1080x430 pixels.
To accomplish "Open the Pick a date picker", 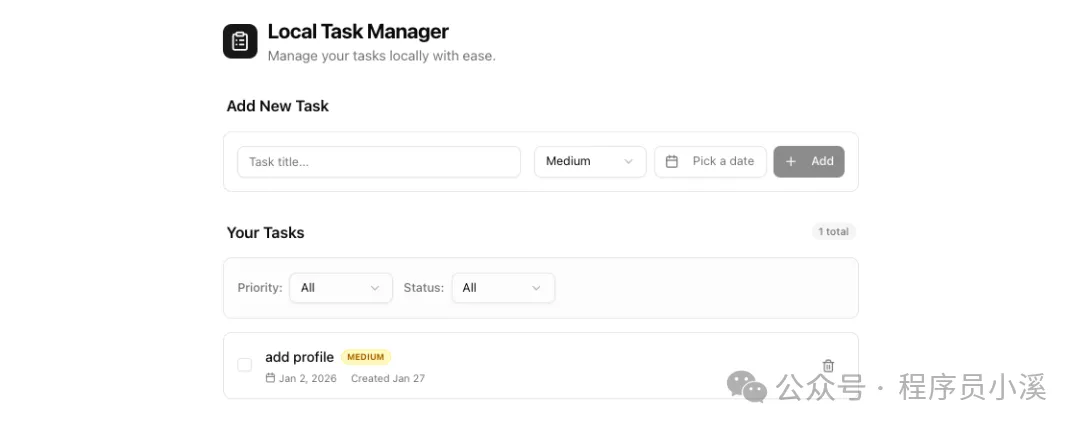I will click(711, 162).
